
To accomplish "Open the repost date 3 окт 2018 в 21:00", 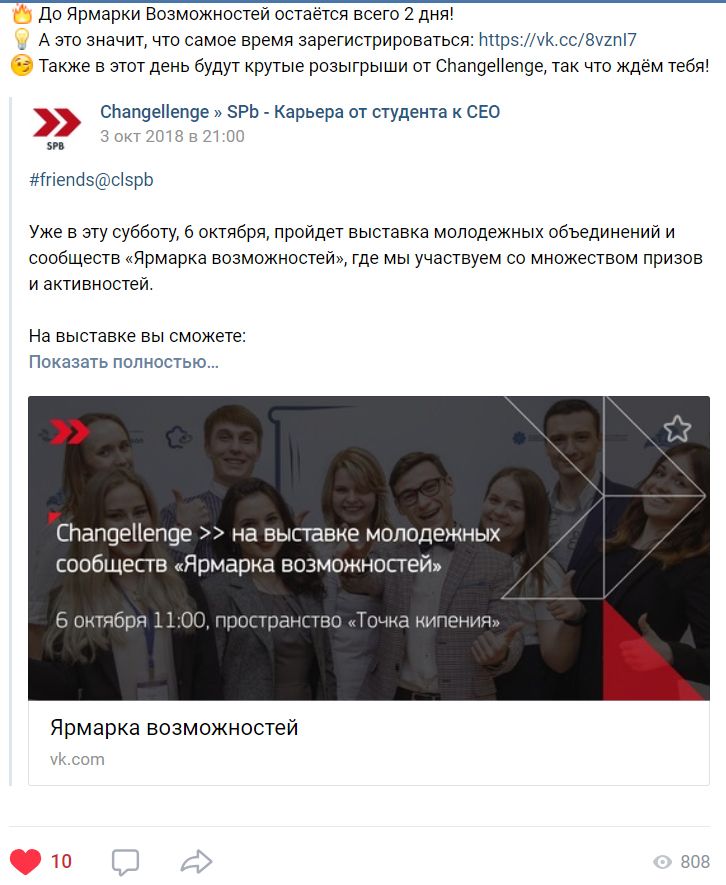I will [172, 137].
